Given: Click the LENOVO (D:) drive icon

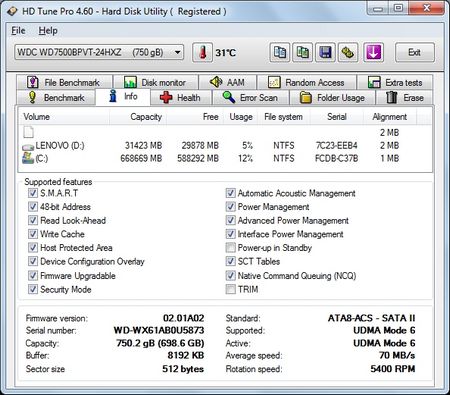Looking at the screenshot, I should click(28, 146).
